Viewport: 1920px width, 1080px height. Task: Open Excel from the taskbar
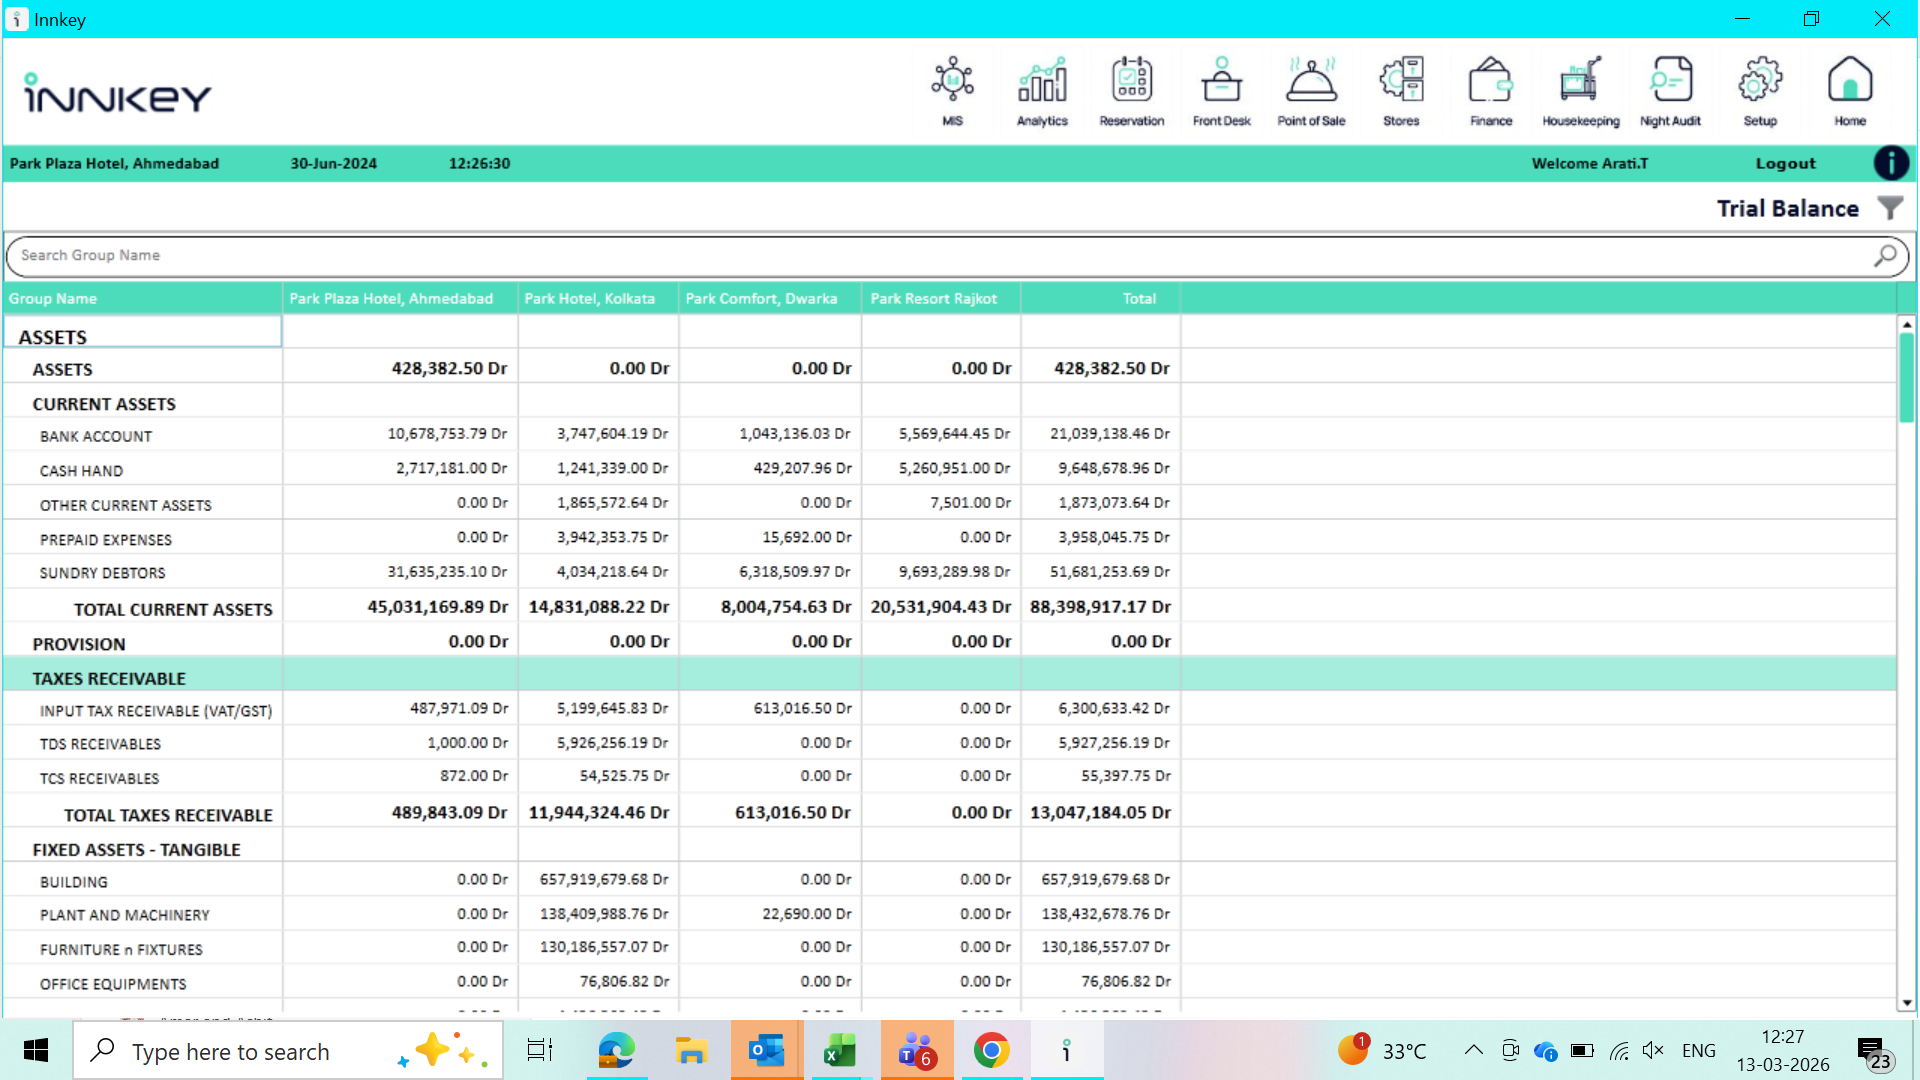pos(841,1050)
